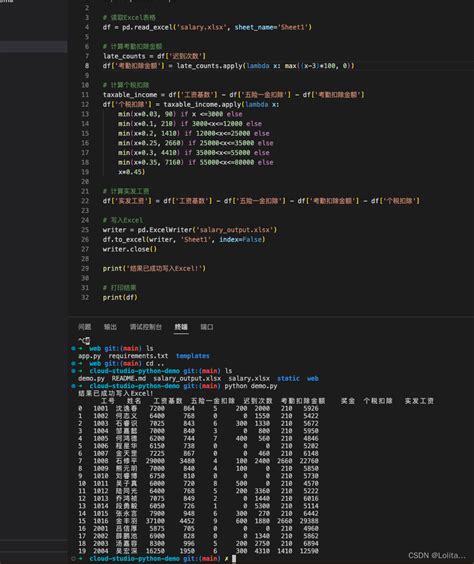Click the gutter at line number 22

(x=85, y=201)
